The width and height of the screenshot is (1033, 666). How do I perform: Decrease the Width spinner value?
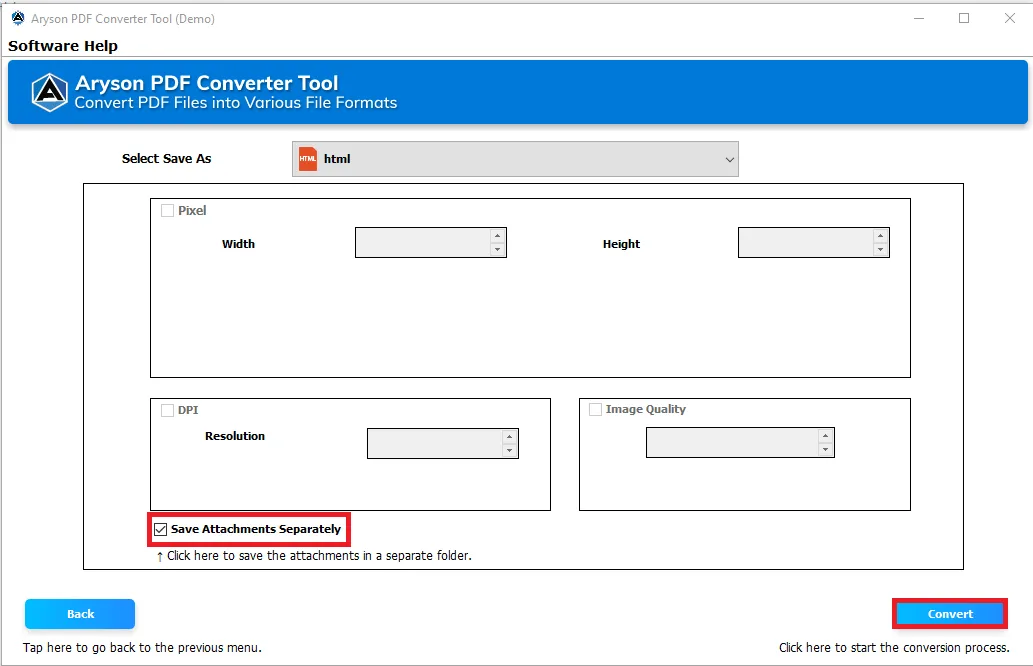(497, 250)
